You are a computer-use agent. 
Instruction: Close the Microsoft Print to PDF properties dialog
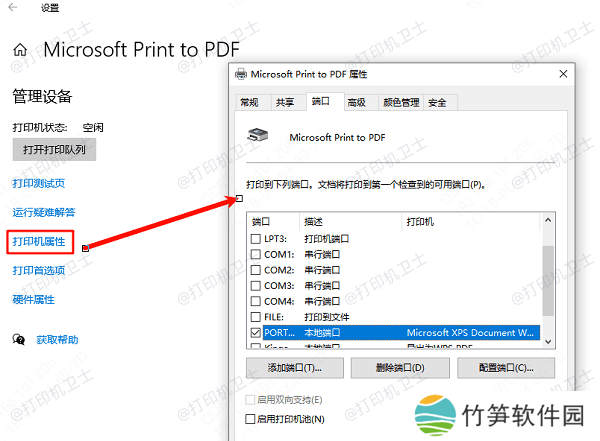563,74
